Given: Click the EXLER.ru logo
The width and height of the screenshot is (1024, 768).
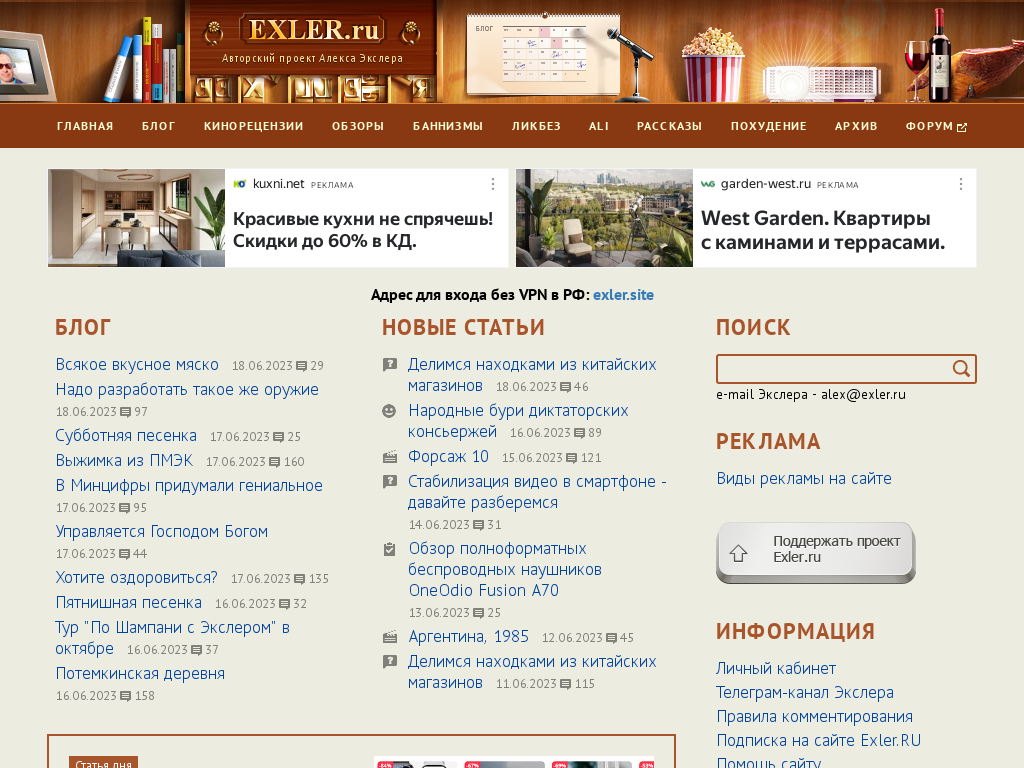Looking at the screenshot, I should point(313,30).
